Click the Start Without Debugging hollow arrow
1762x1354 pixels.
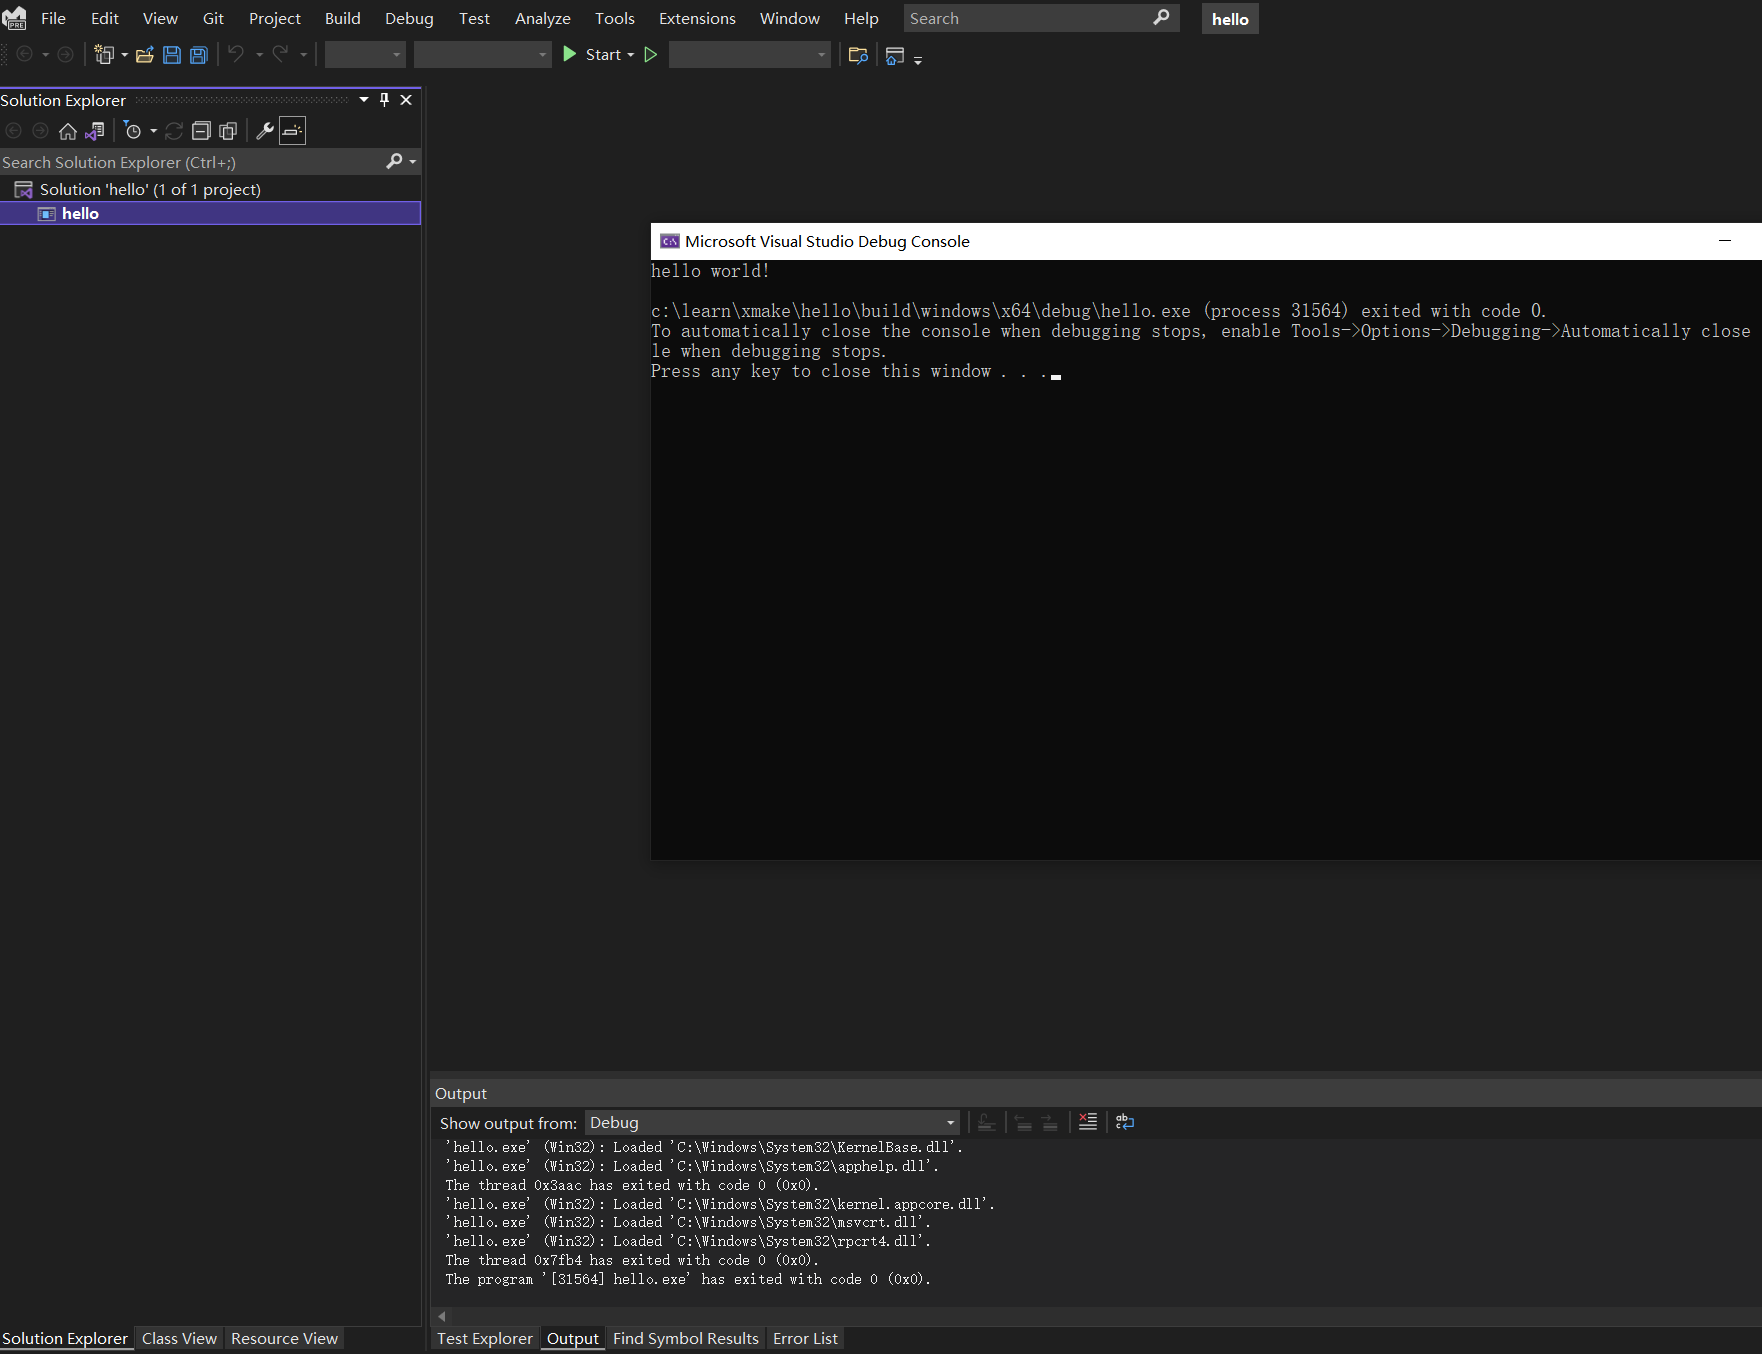point(651,54)
